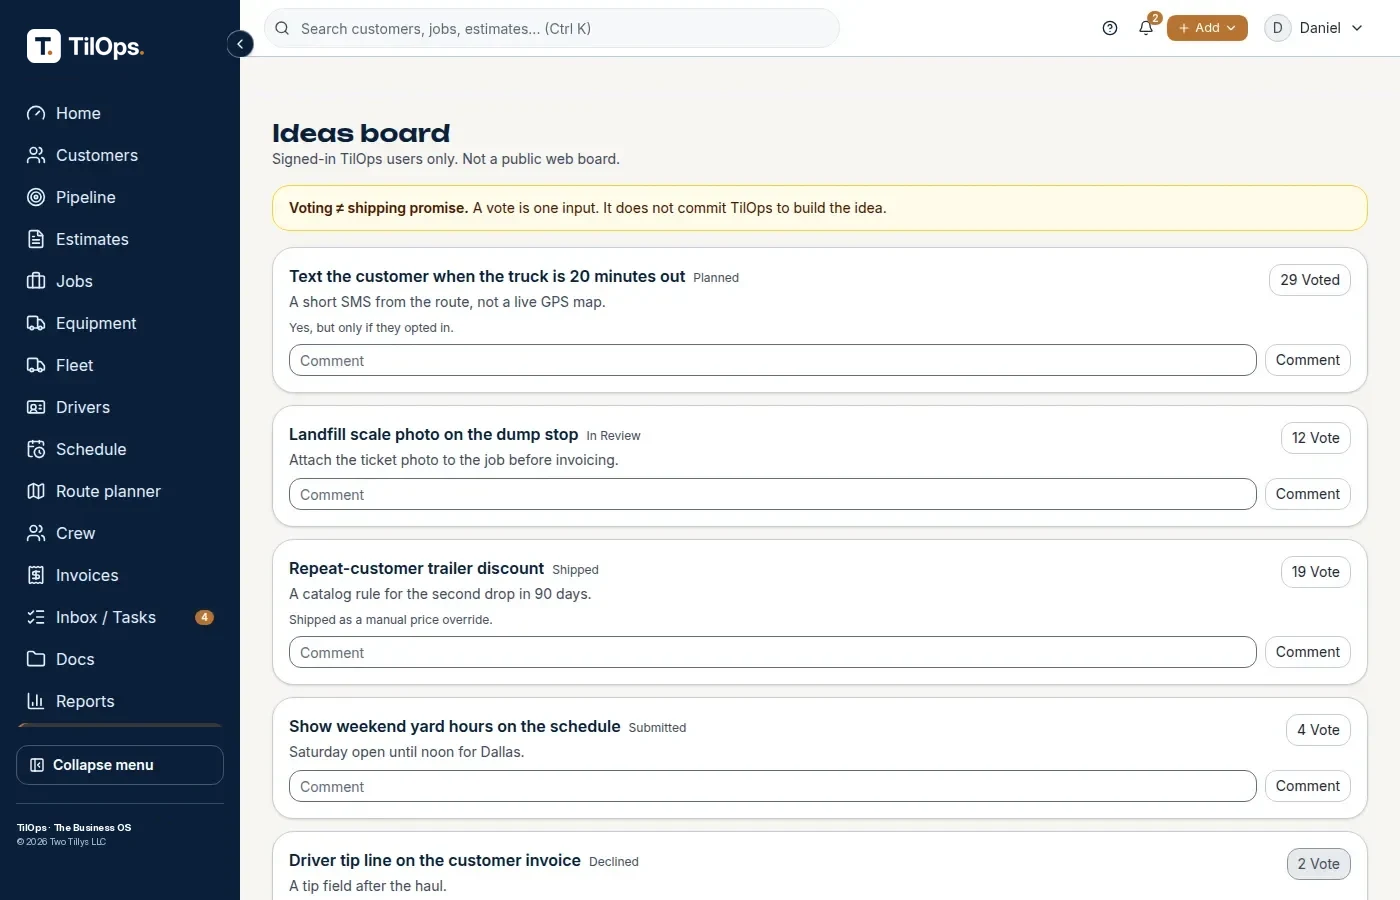Click the Jobs briefcase icon
This screenshot has height=900, width=1400.
pos(36,281)
